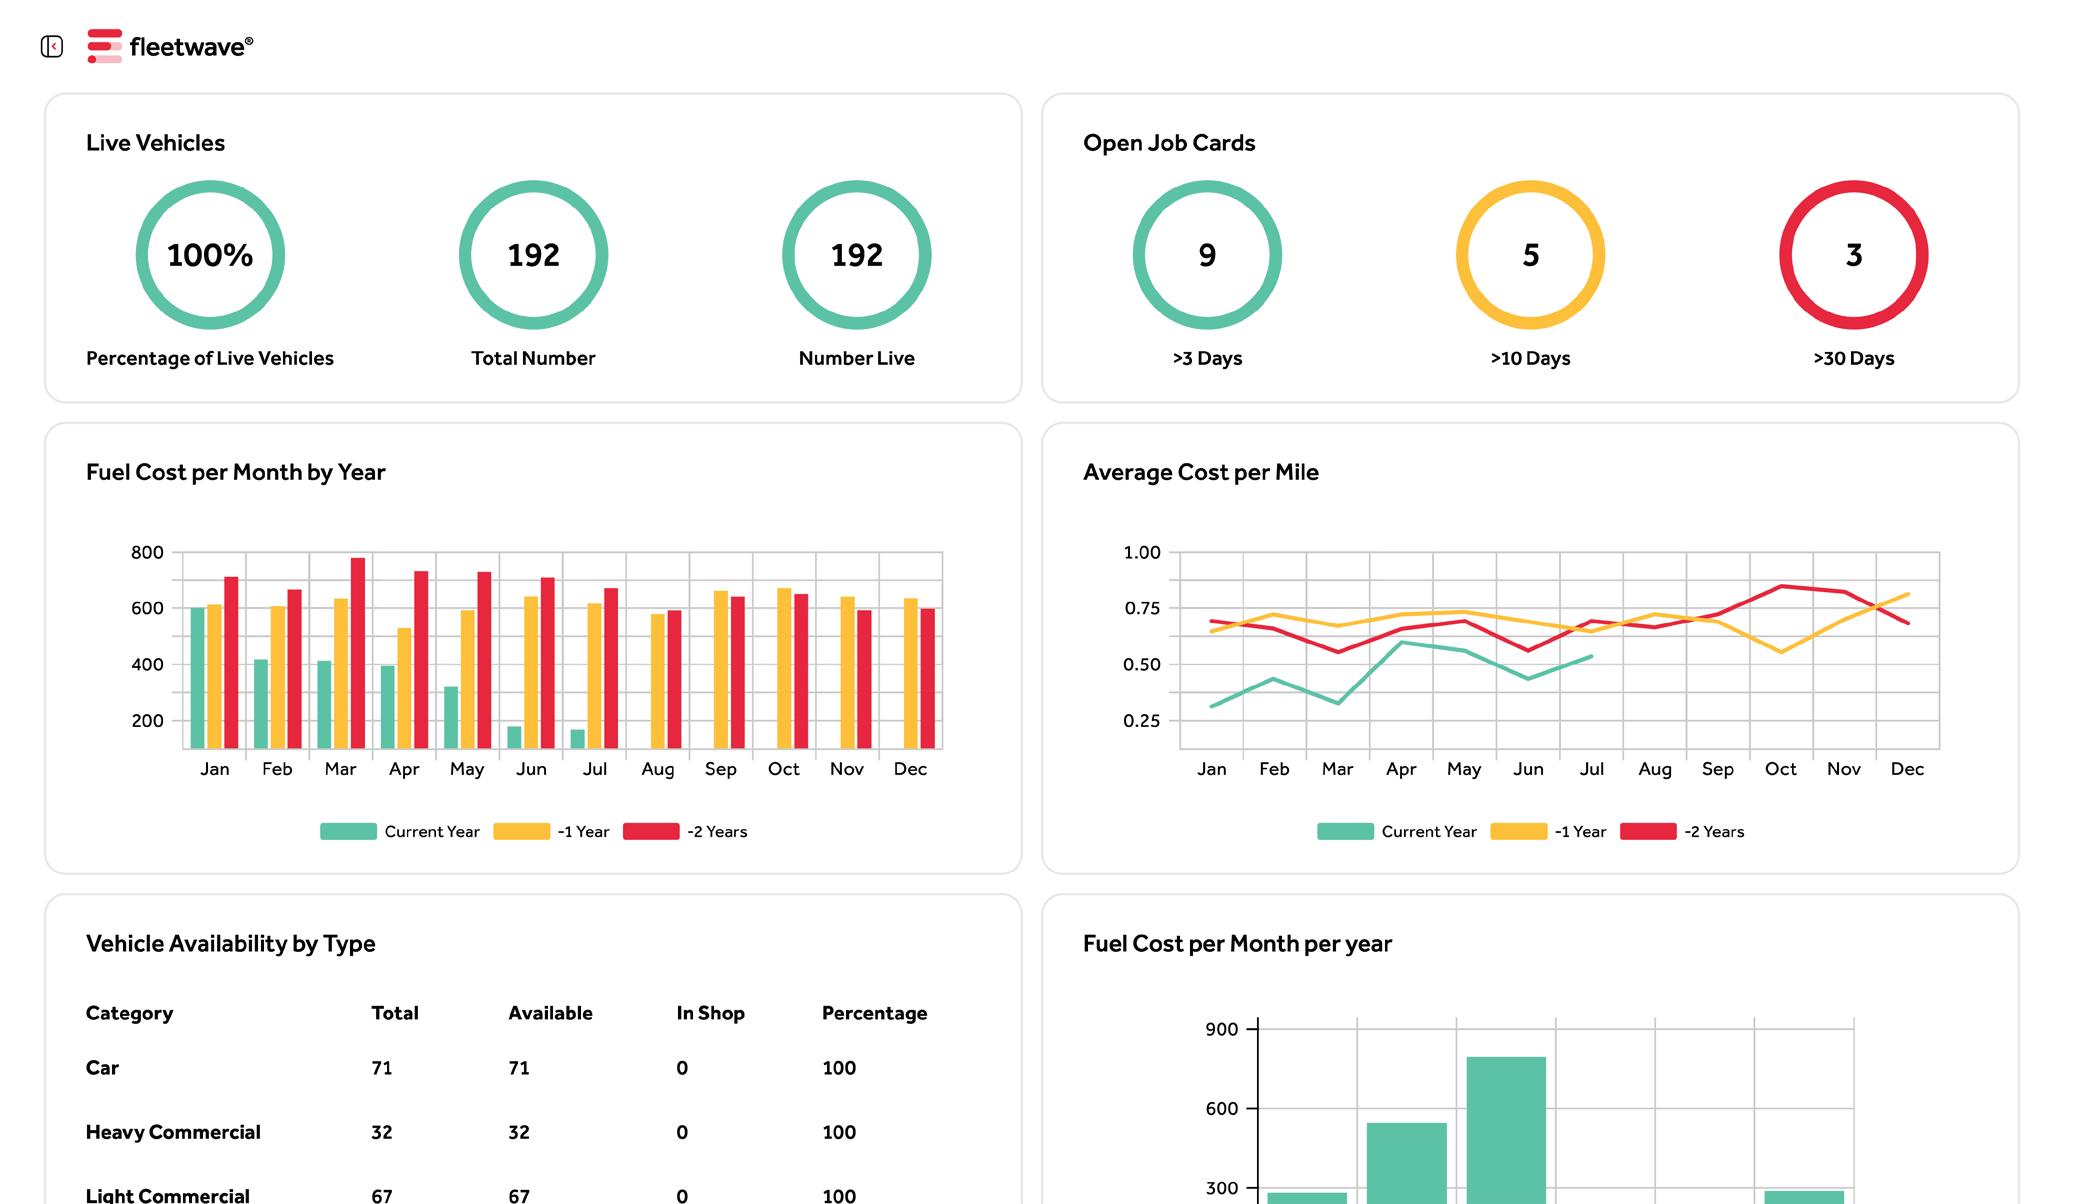Click the March red bar in fuel cost chart
2079x1204 pixels.
[x=357, y=653]
